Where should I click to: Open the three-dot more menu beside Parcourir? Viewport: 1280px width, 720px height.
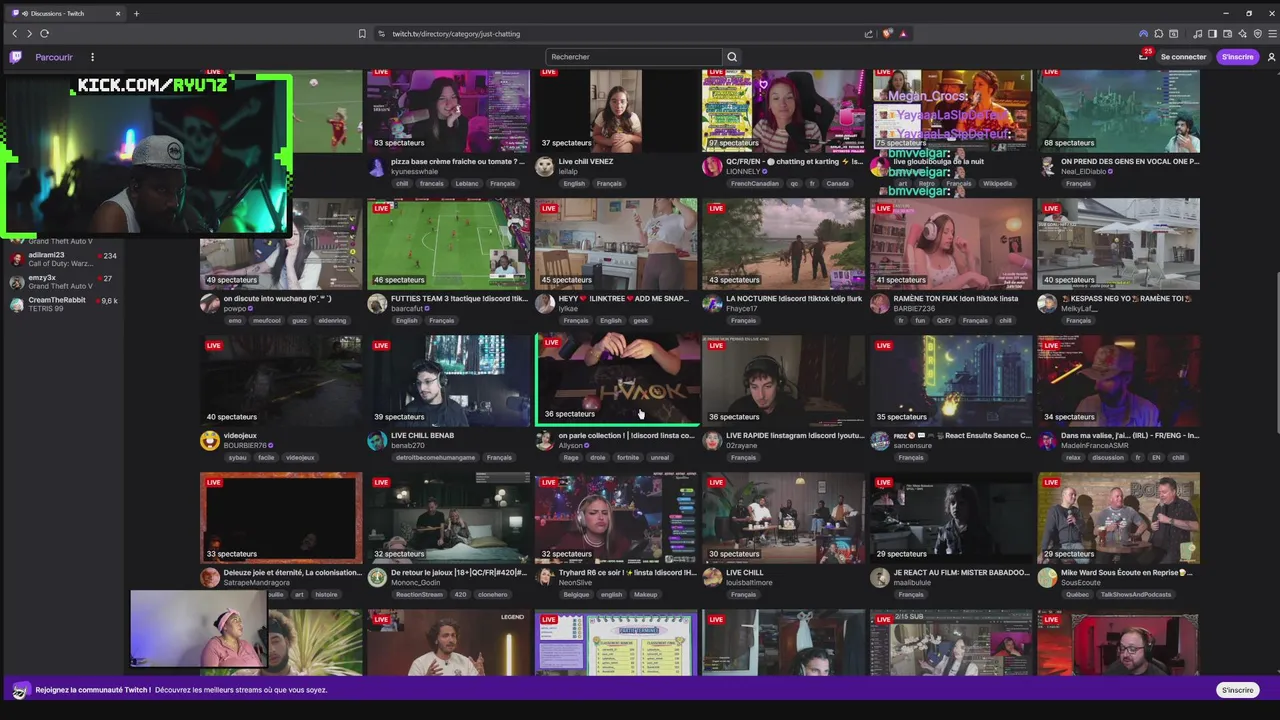92,57
